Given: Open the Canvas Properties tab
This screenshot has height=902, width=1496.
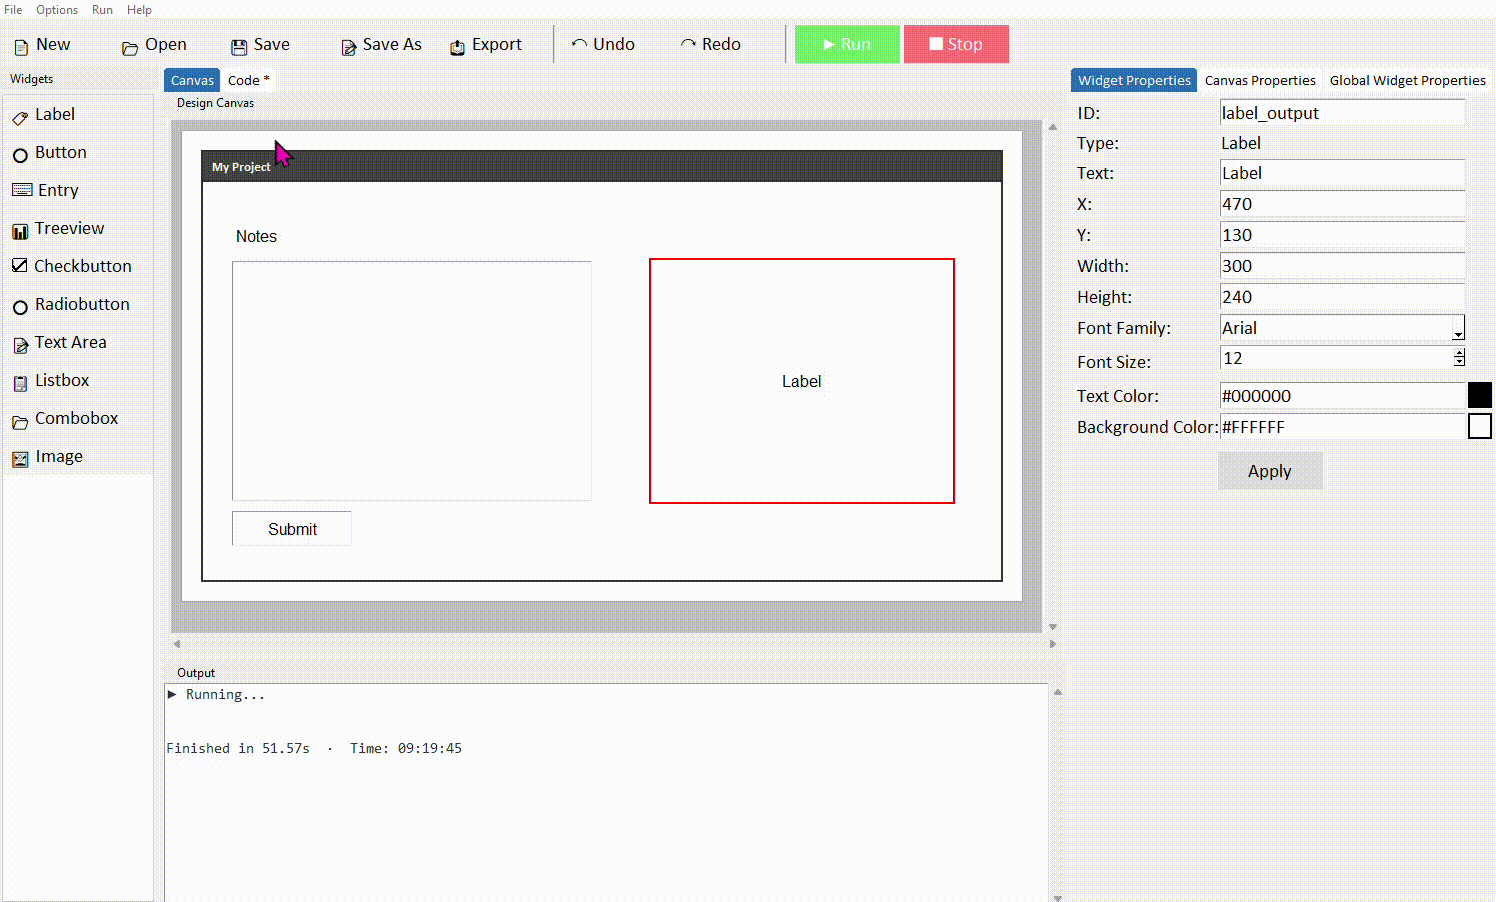Looking at the screenshot, I should pos(1260,80).
